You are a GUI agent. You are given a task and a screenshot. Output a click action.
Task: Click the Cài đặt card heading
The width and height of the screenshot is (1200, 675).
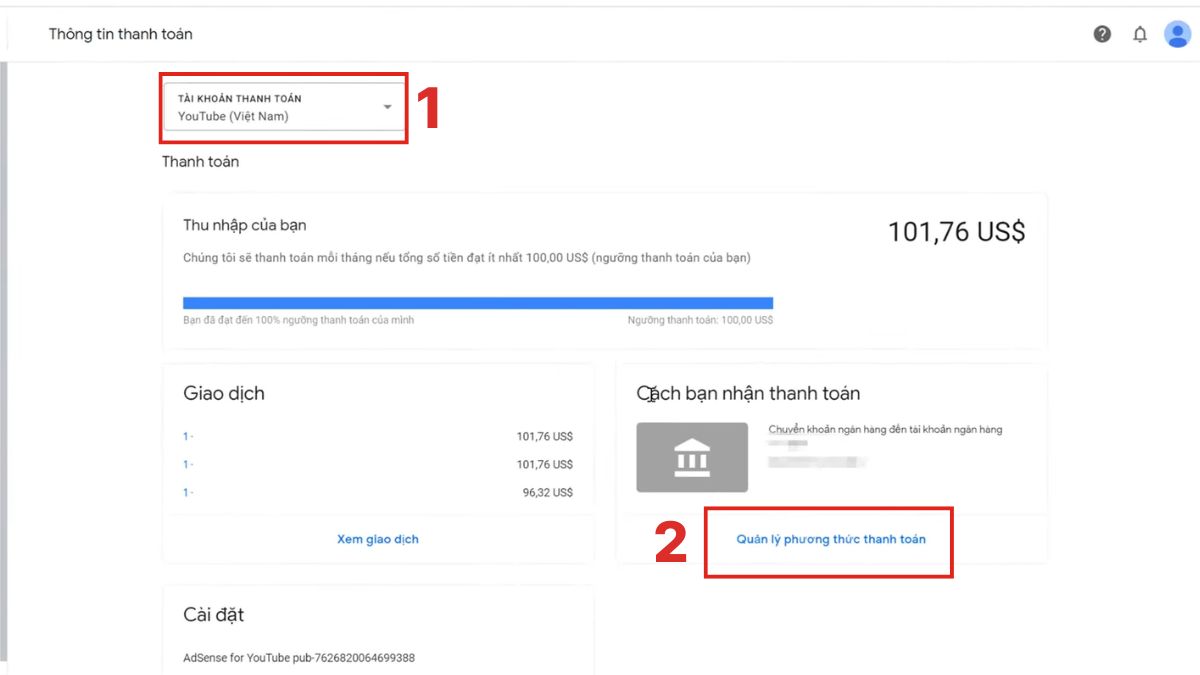[213, 614]
